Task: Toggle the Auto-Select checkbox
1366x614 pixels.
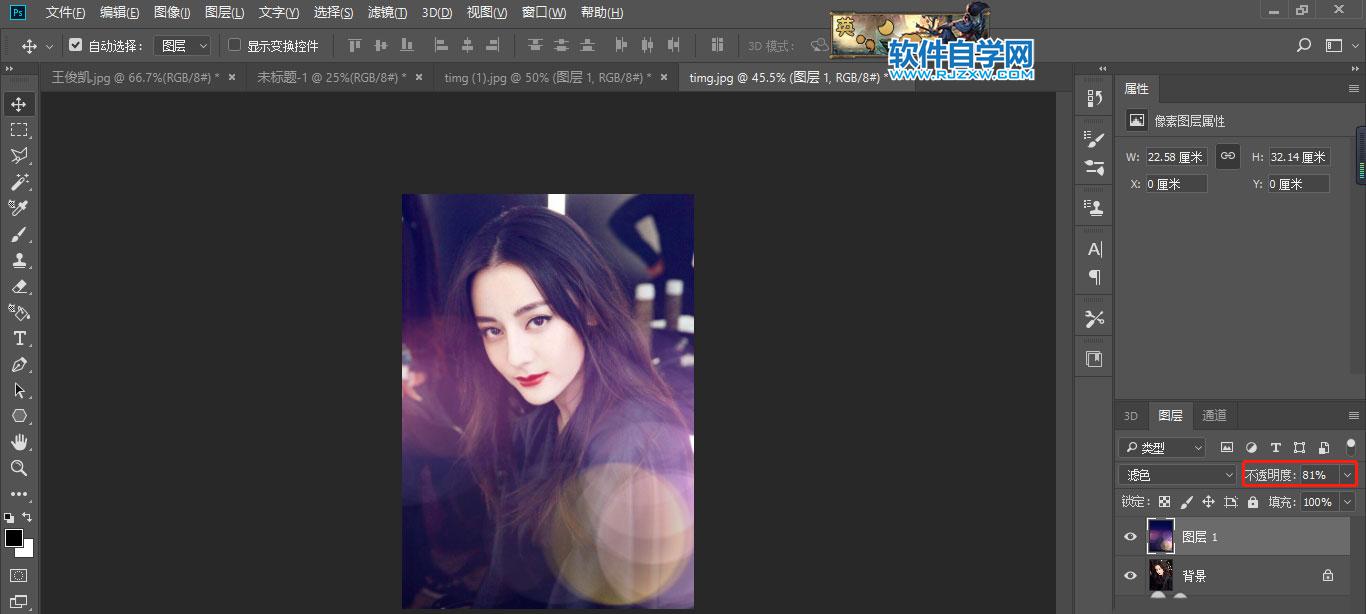Action: tap(76, 45)
